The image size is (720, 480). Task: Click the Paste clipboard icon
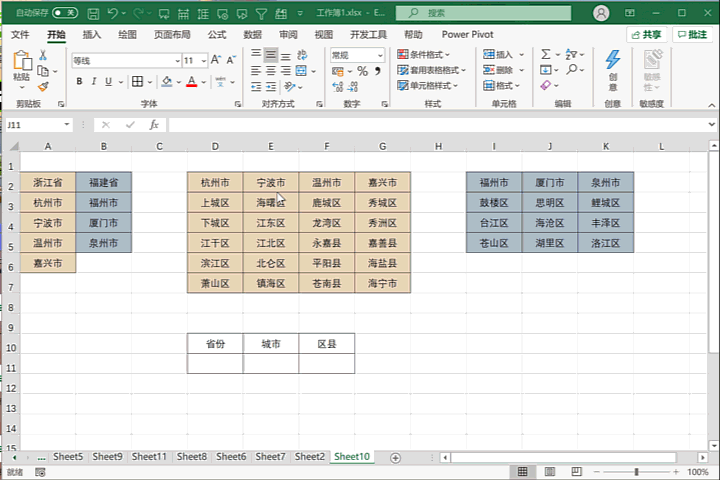22,61
